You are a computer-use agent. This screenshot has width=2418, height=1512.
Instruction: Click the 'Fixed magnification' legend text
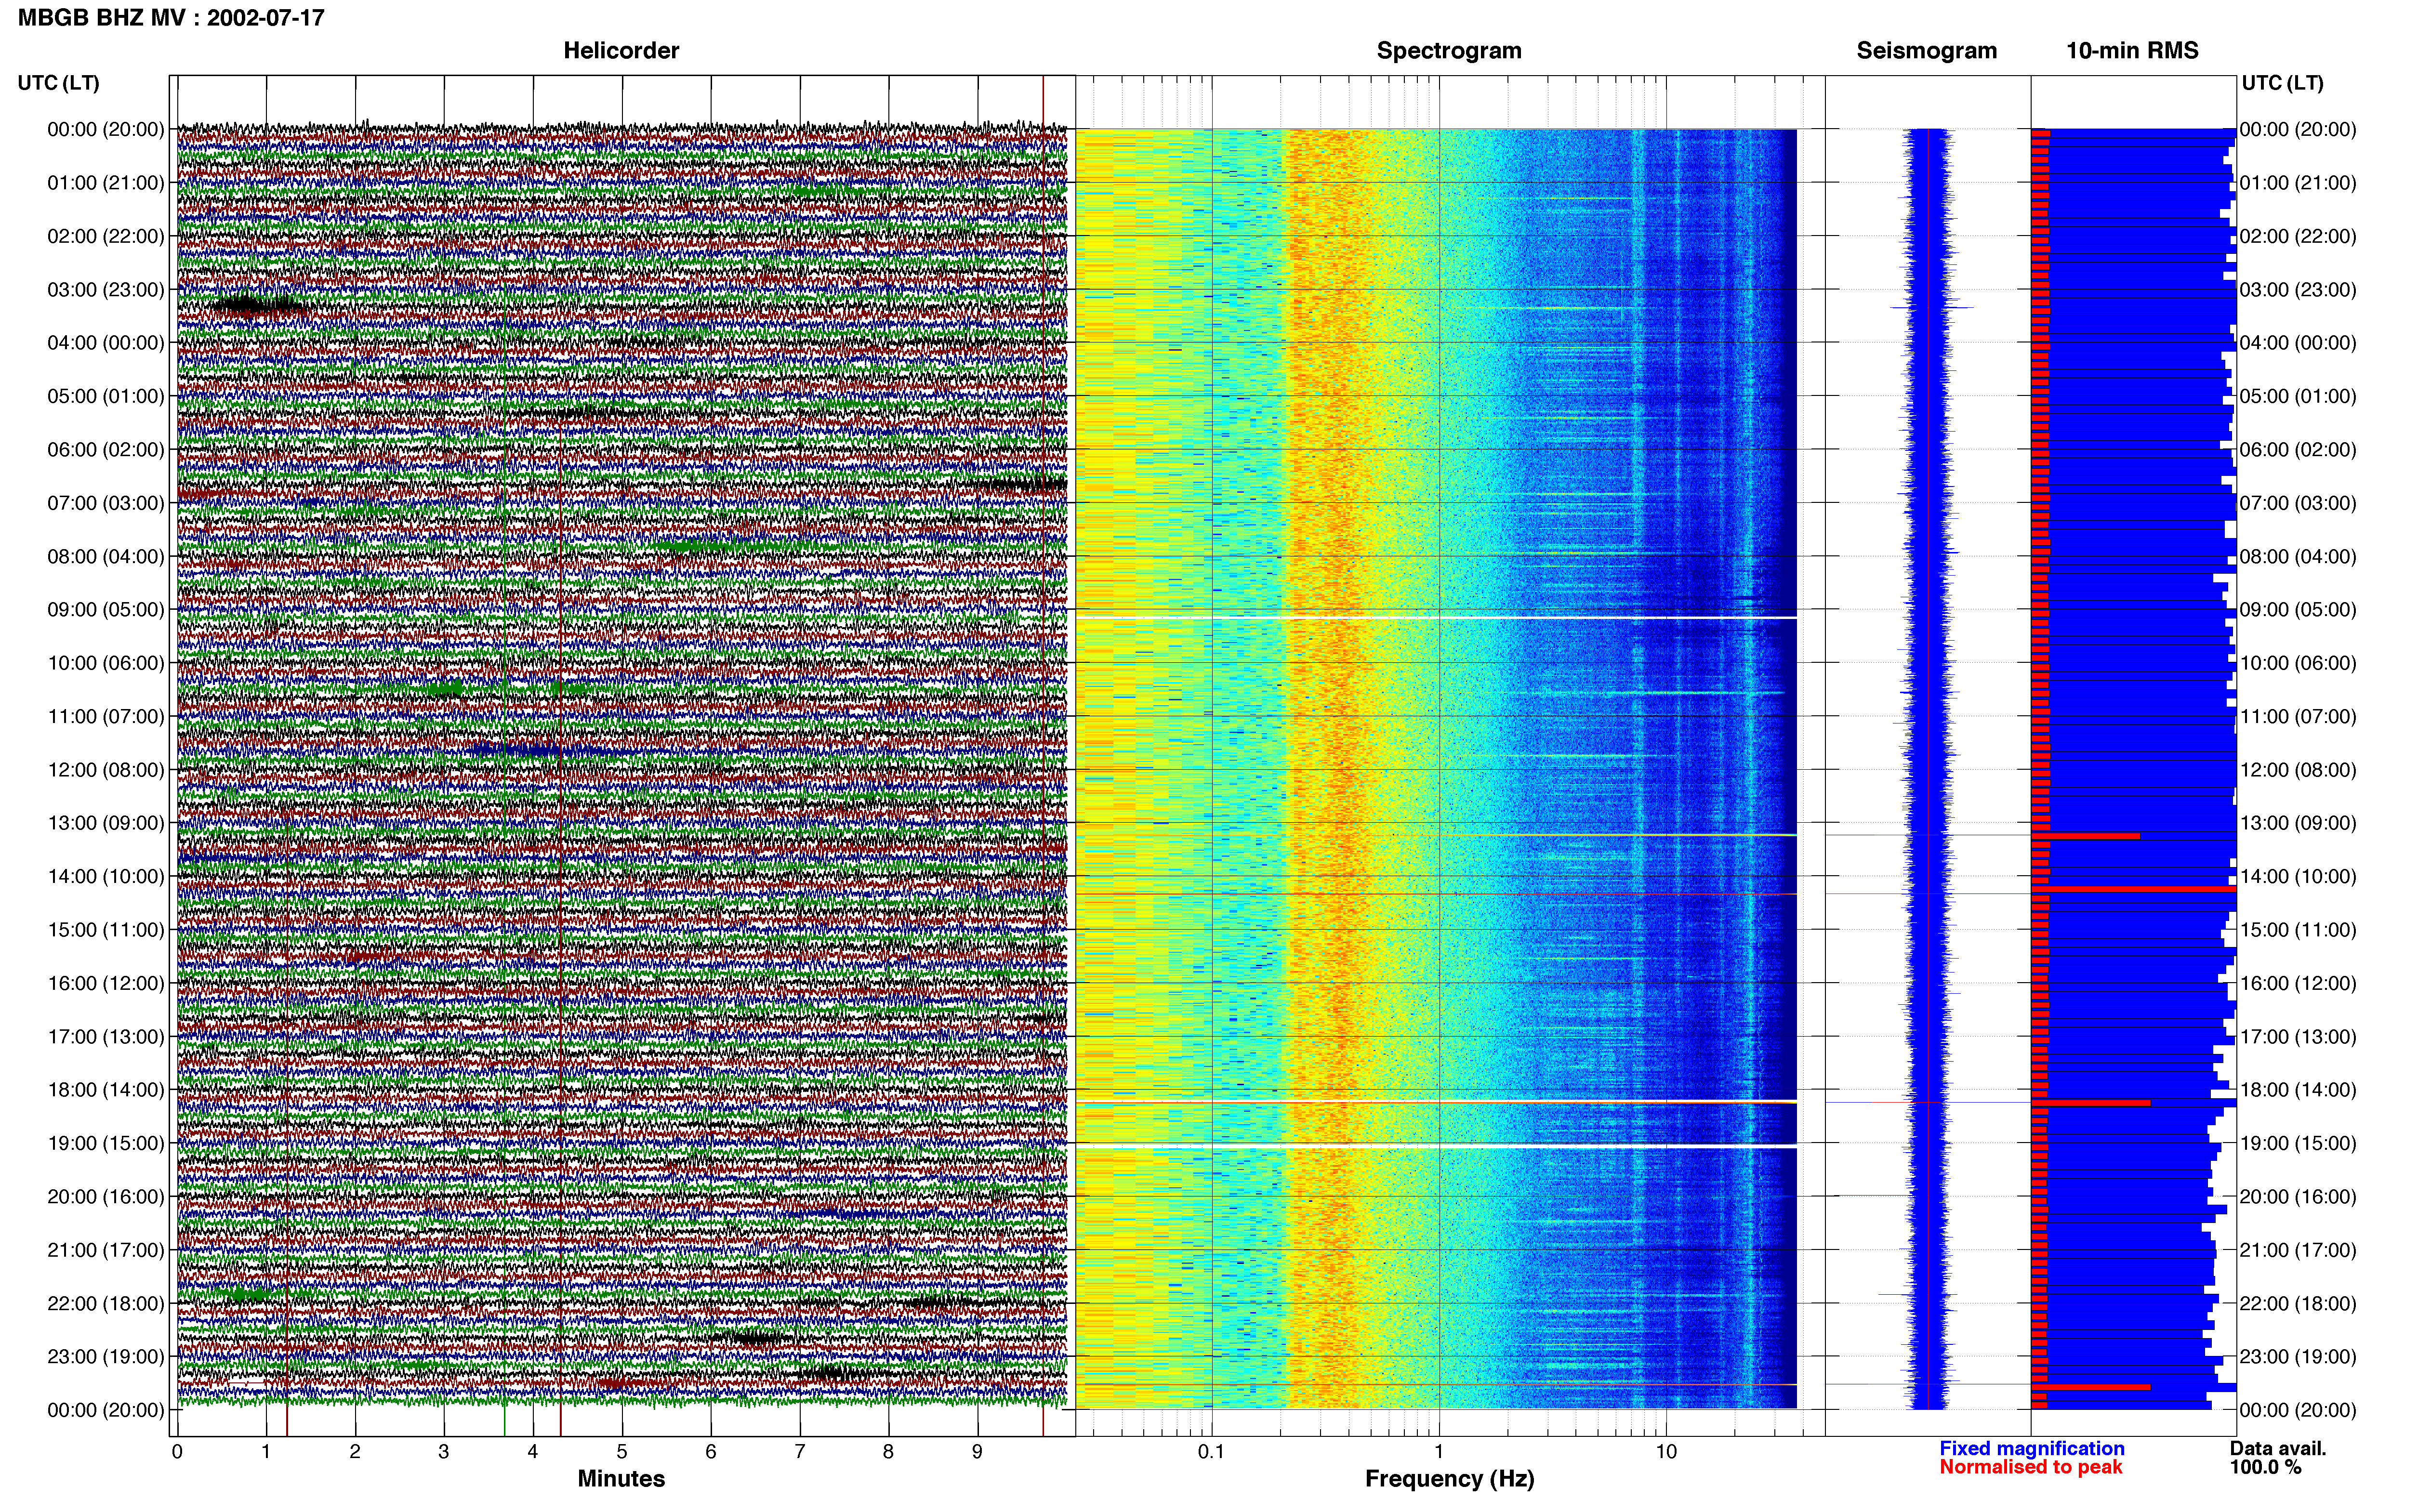2032,1448
